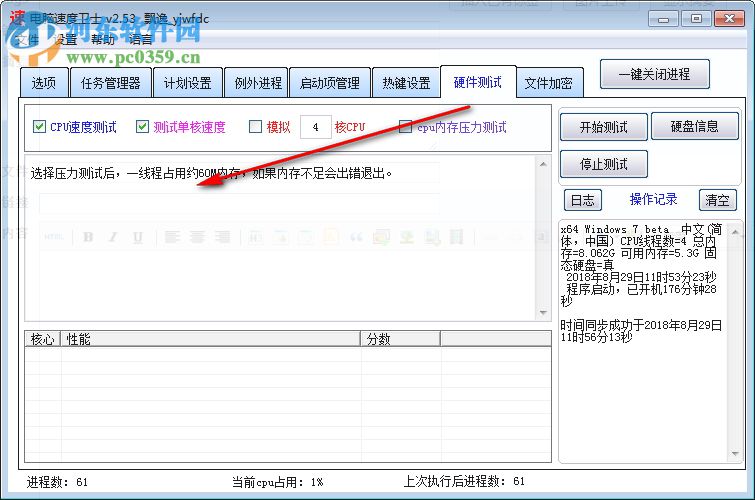Click the 停止测试 button

pos(603,164)
